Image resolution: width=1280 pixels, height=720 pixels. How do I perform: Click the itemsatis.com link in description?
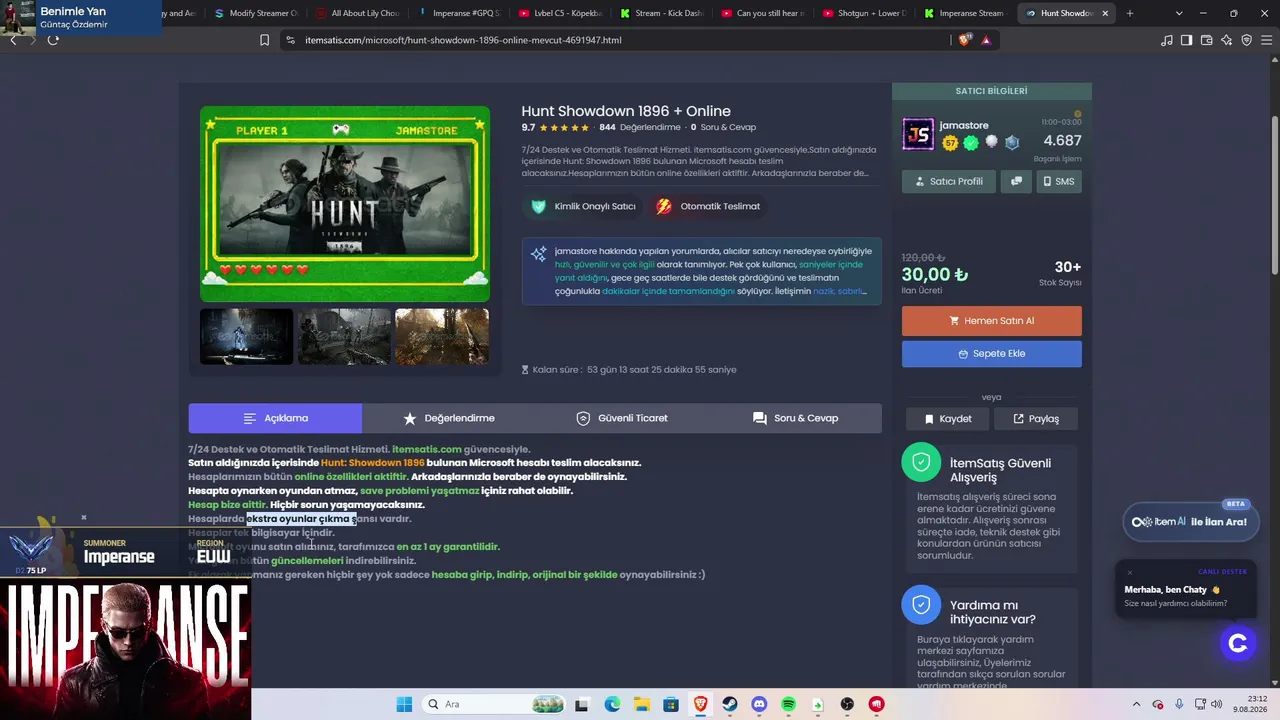427,449
